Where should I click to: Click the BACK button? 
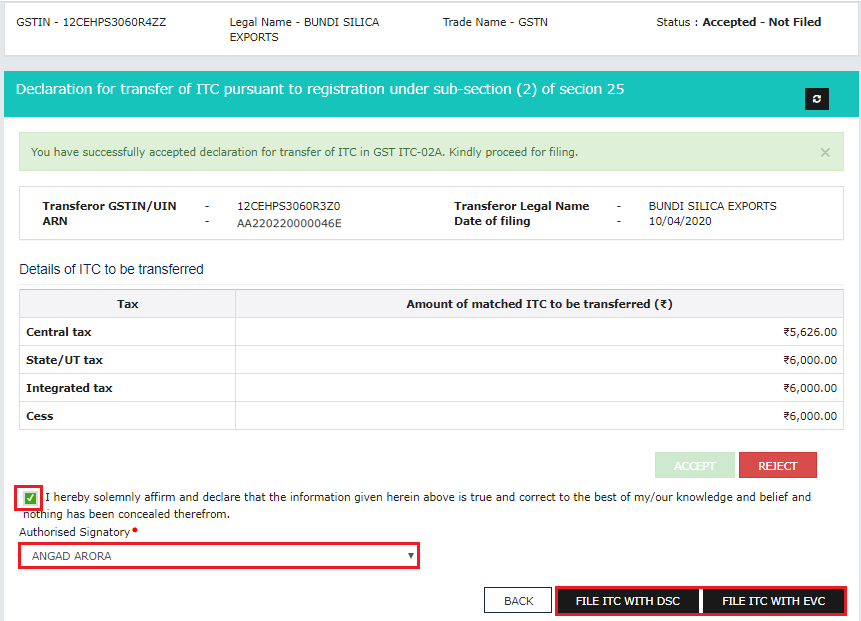pos(518,601)
